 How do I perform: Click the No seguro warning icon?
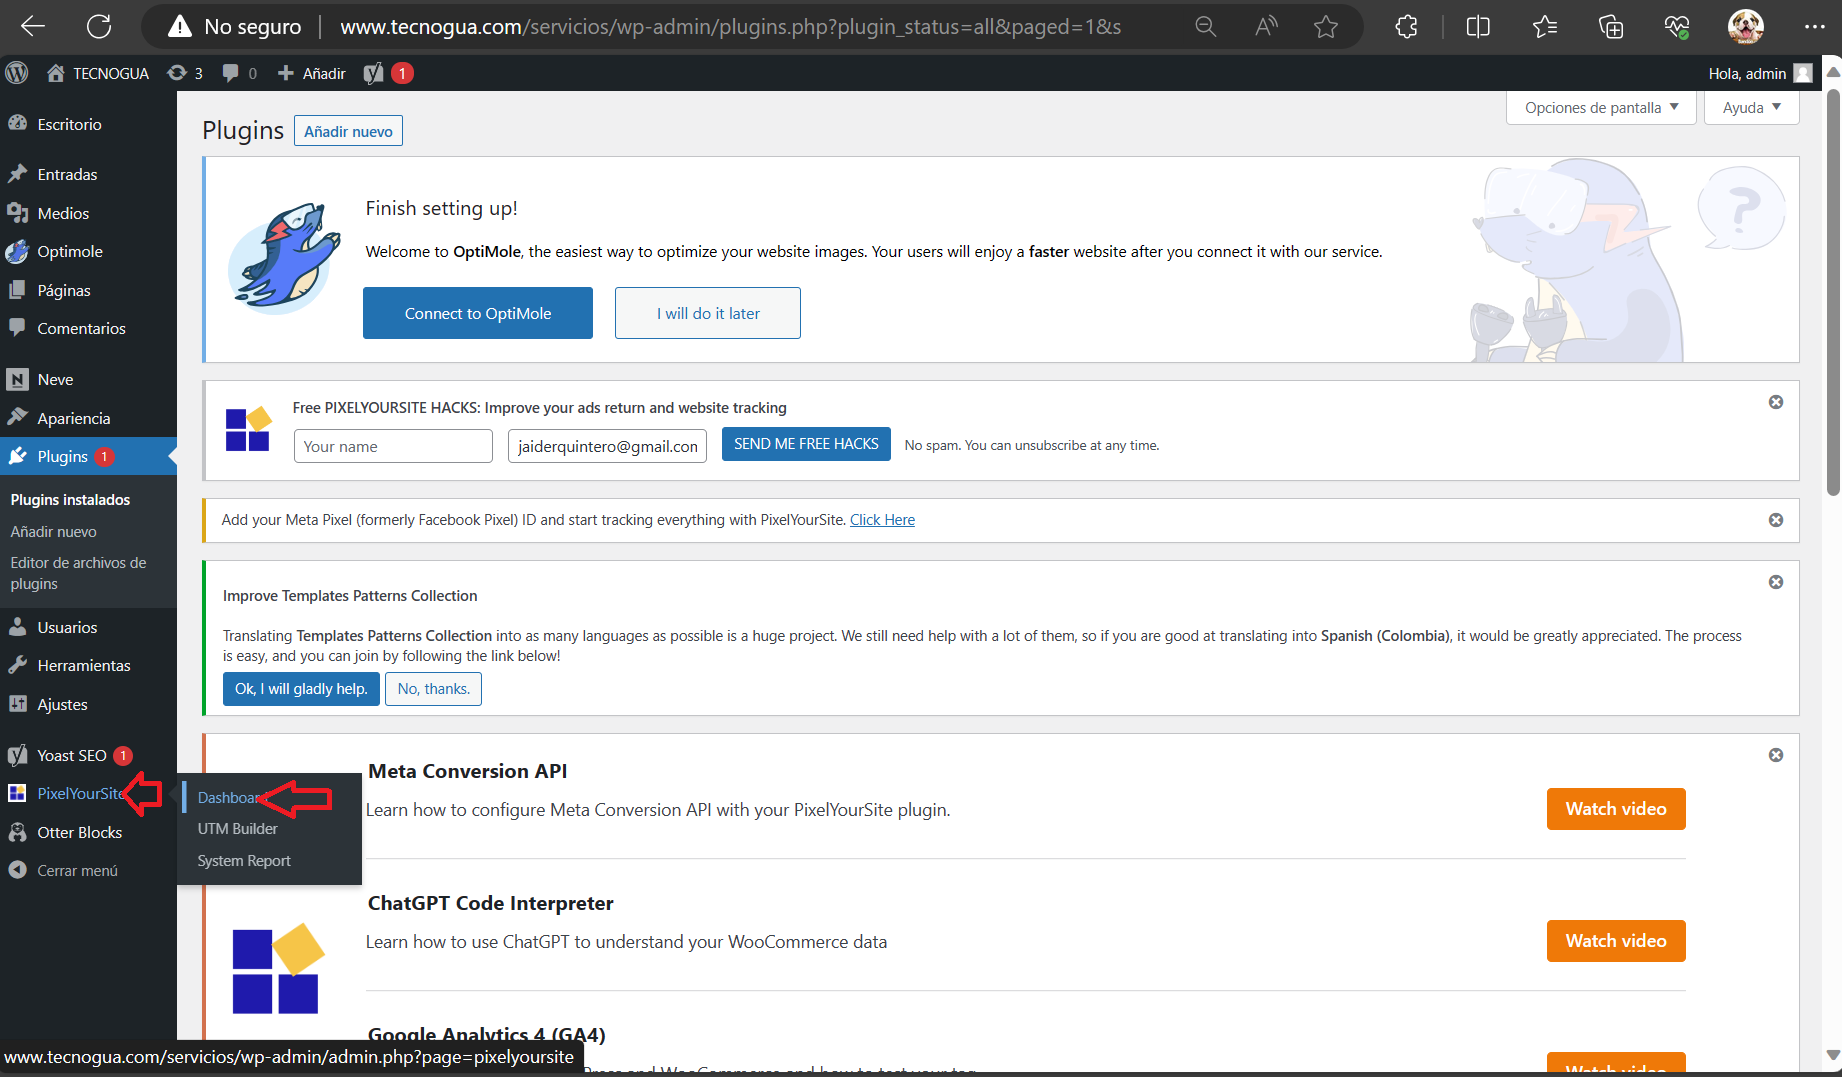click(180, 27)
